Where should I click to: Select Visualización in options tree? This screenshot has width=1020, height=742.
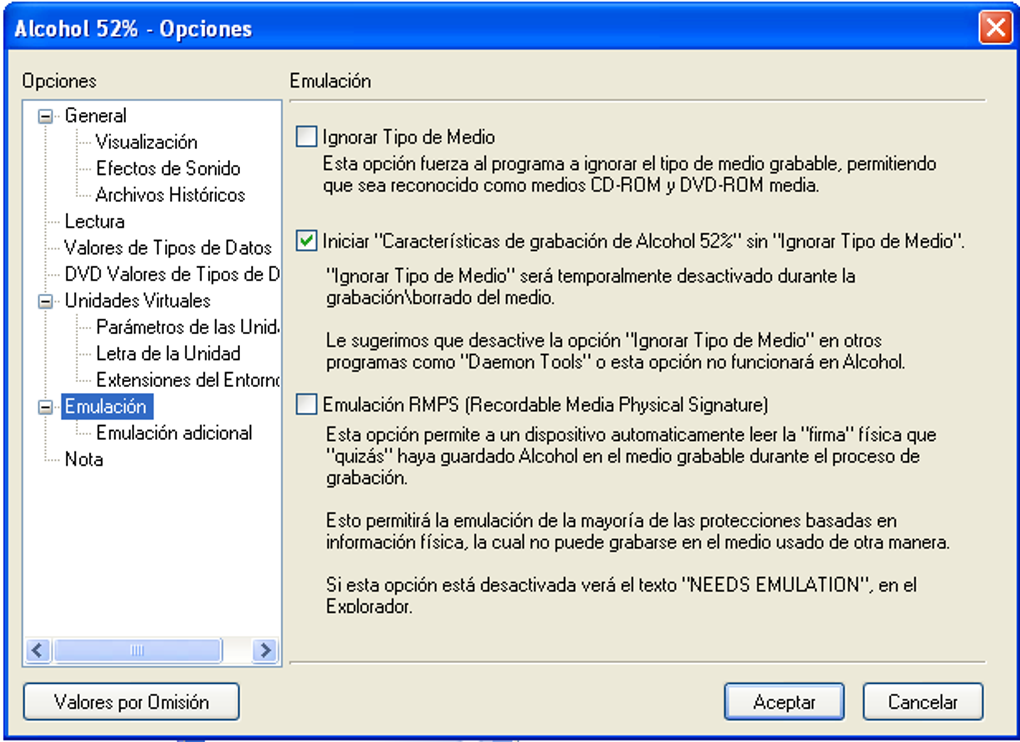(x=146, y=142)
